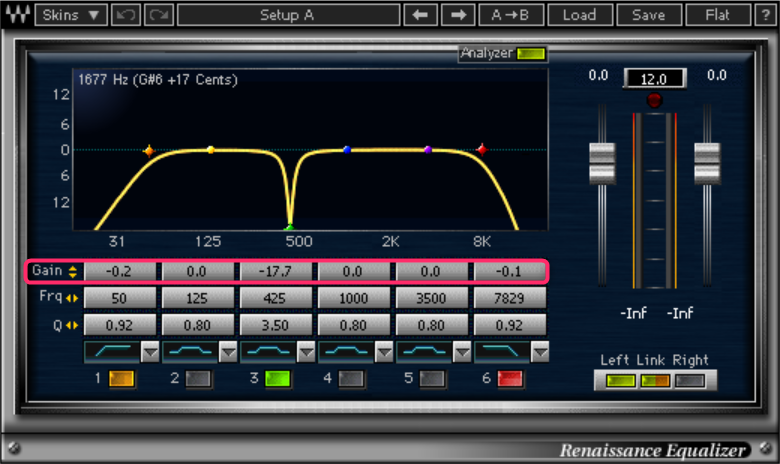The height and width of the screenshot is (464, 780).
Task: Click band 5 bell filter shape icon
Action: click(424, 352)
